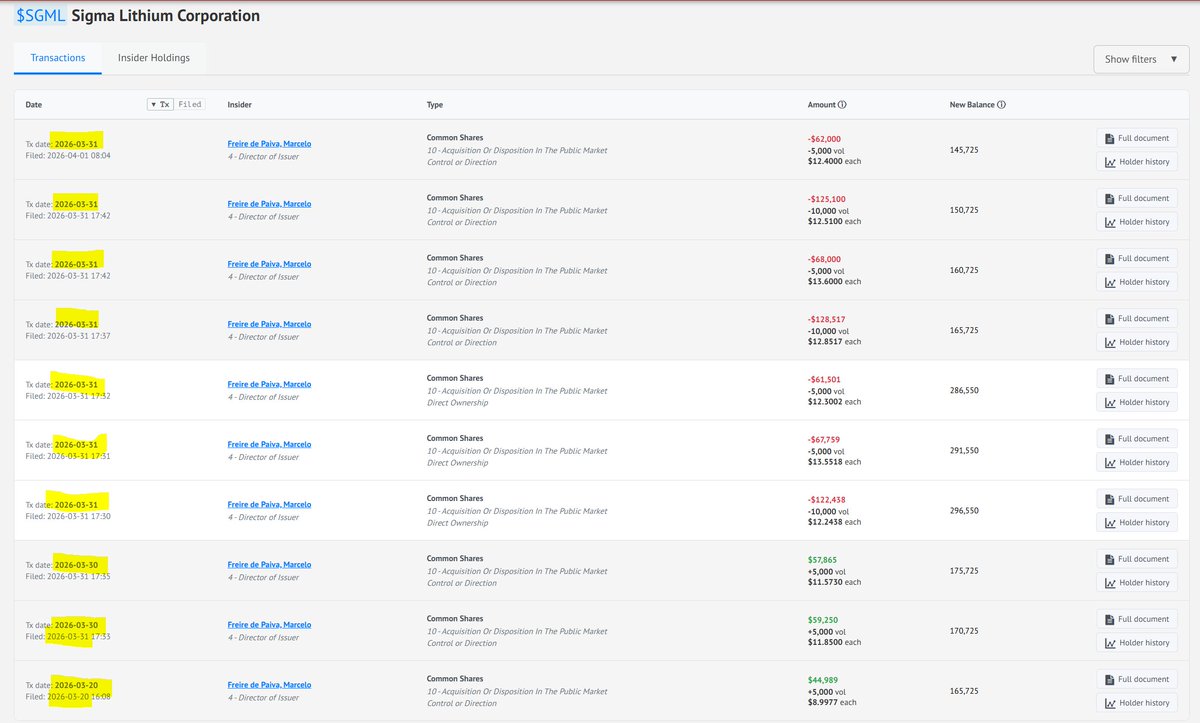This screenshot has height=723, width=1200.
Task: Expand the Show filters dropdown
Action: click(1141, 59)
